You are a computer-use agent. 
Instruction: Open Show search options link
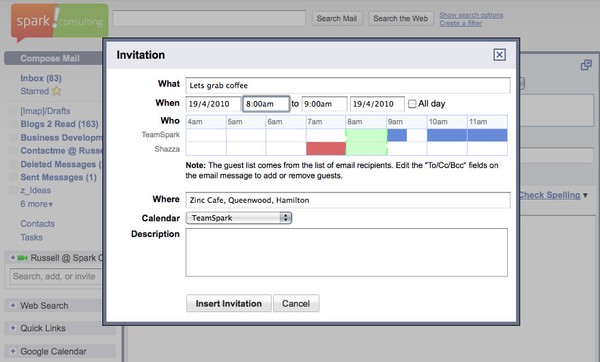click(471, 15)
